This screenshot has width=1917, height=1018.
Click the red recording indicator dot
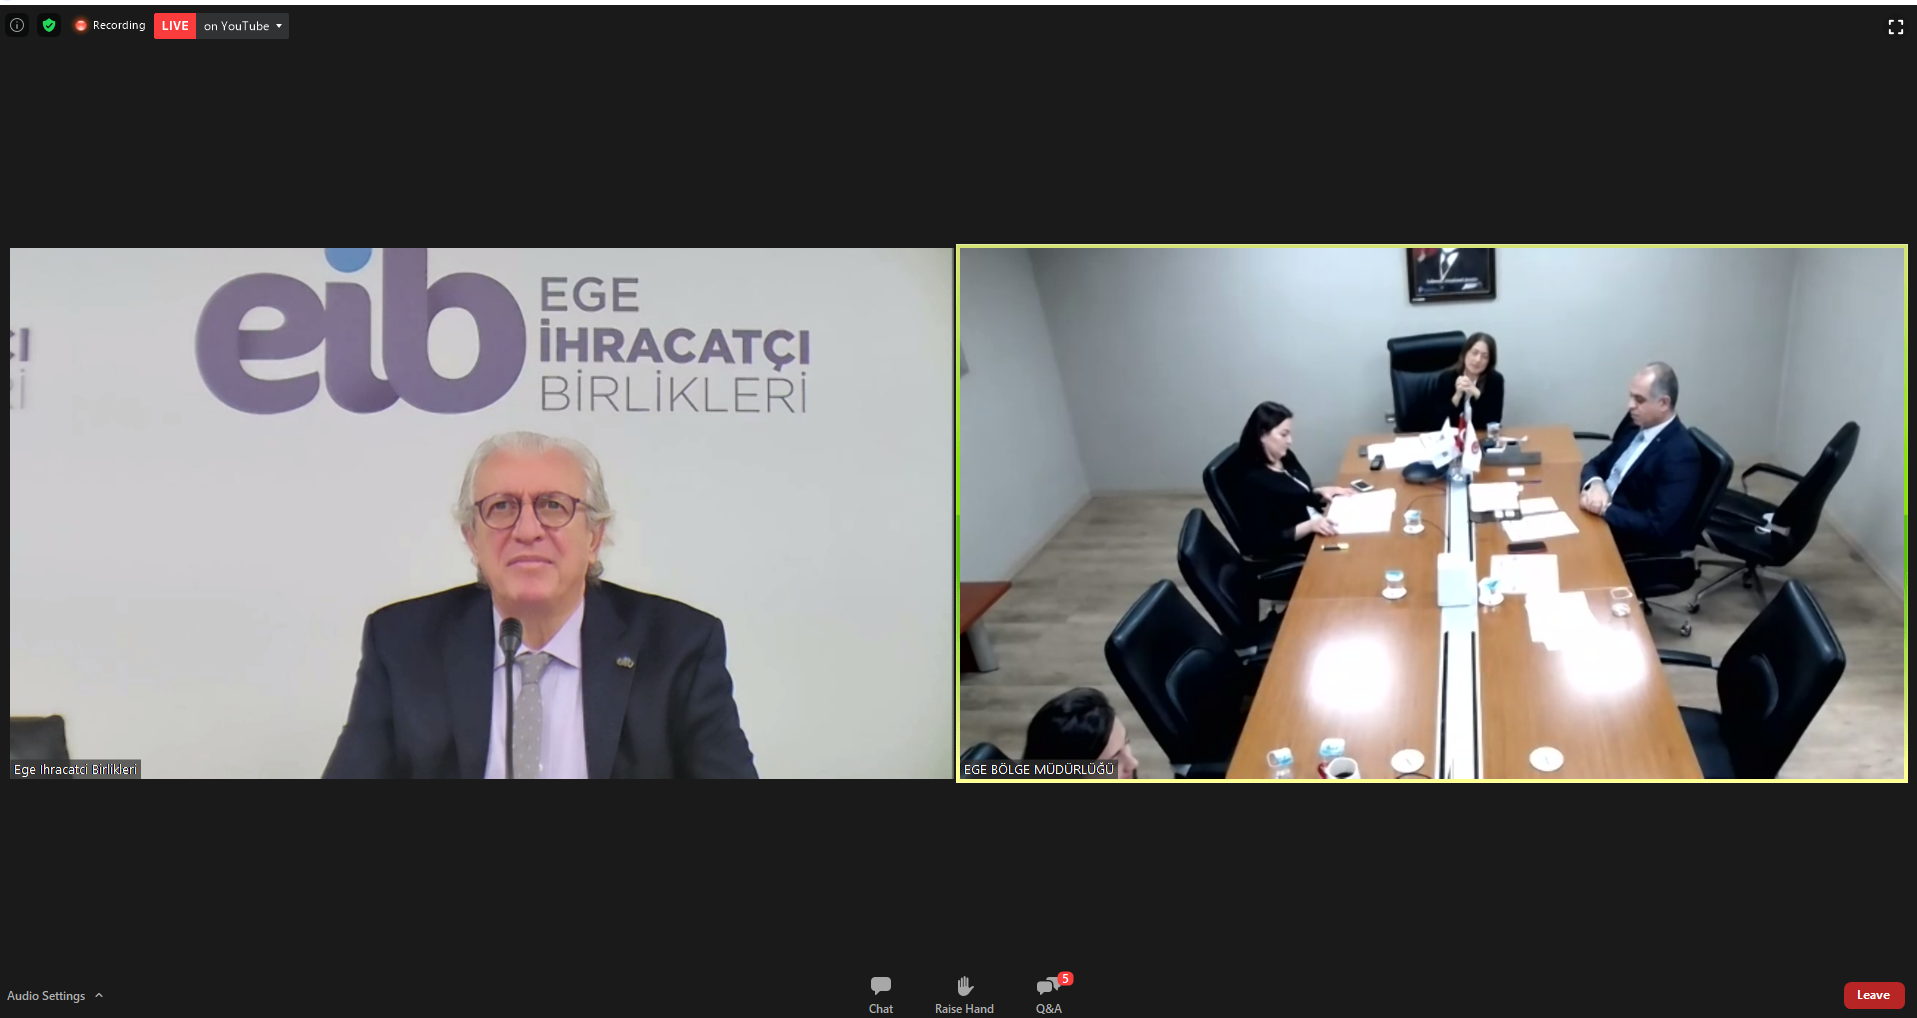coord(81,26)
